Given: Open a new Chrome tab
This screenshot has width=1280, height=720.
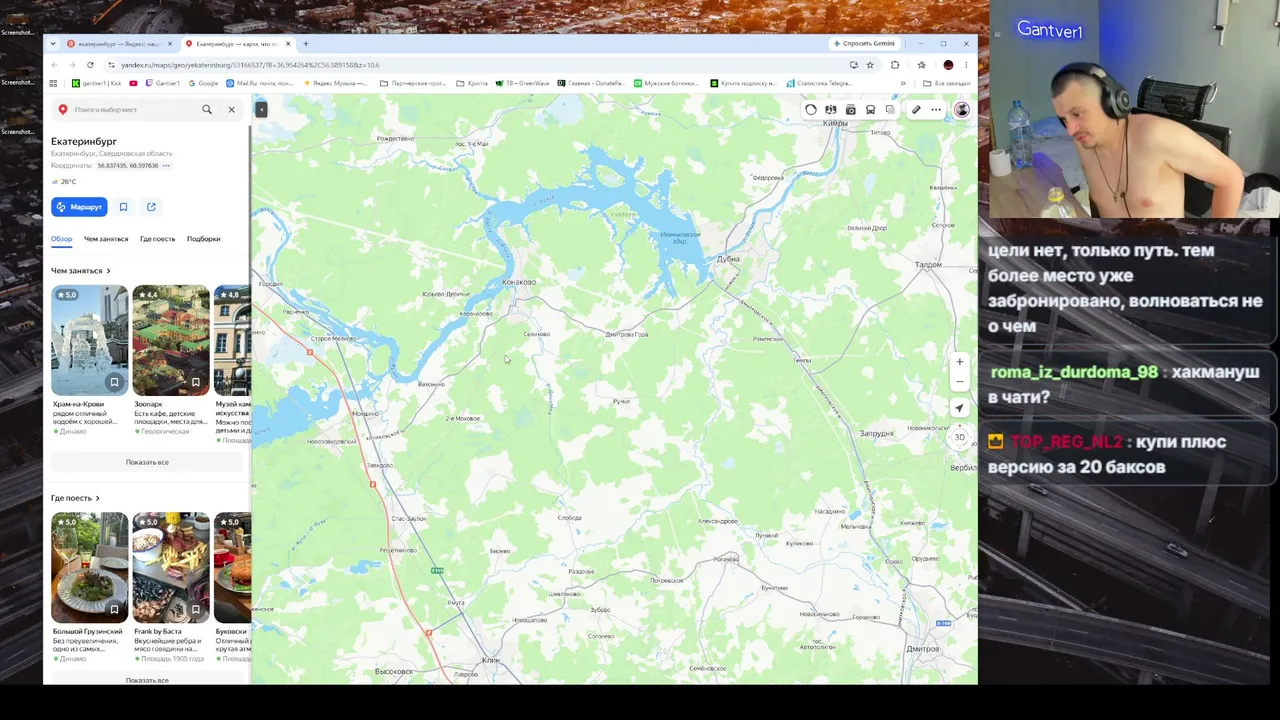Looking at the screenshot, I should point(306,44).
